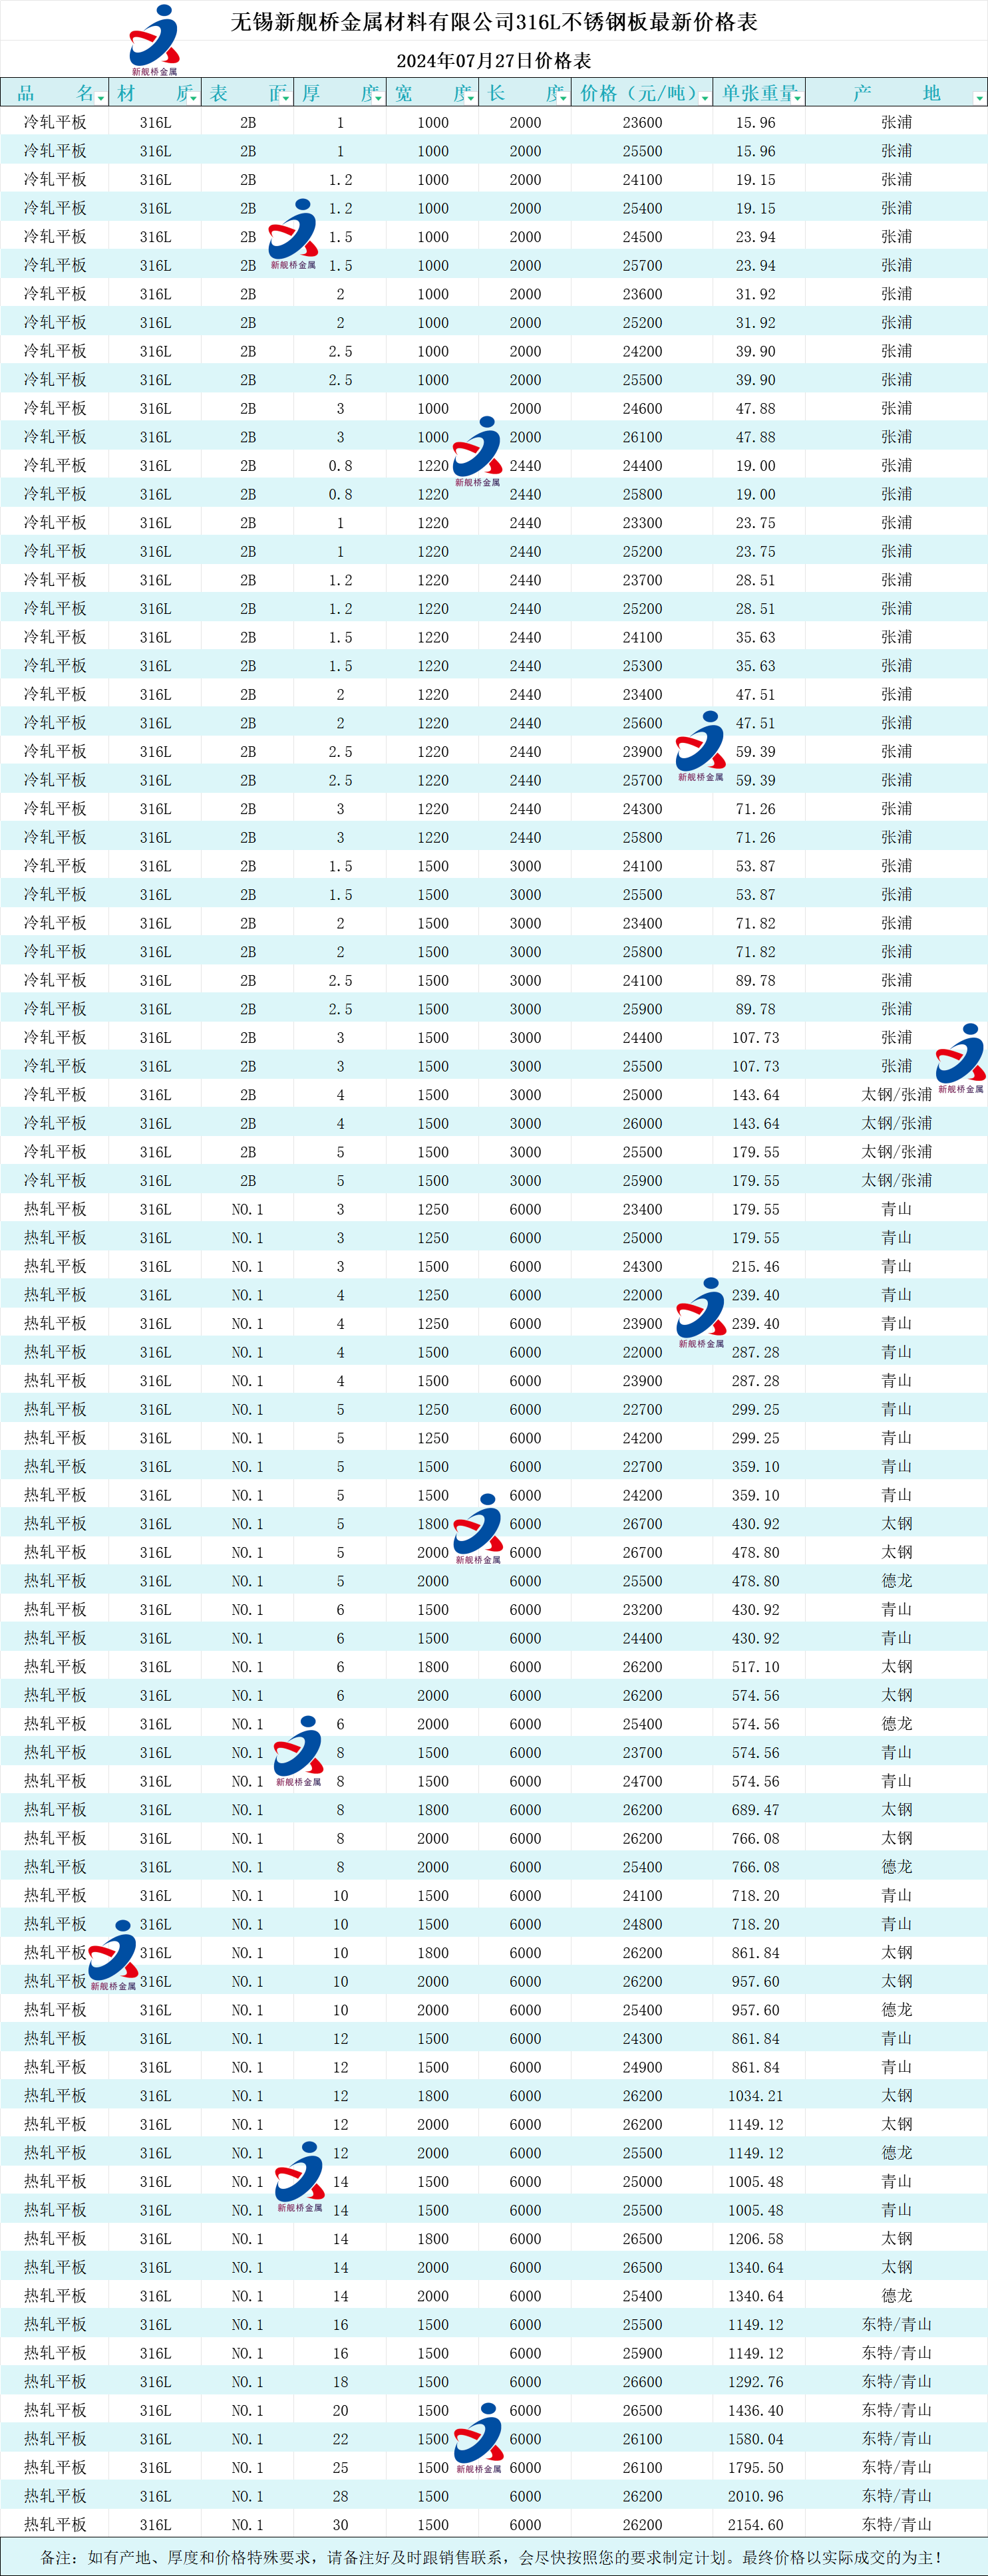Open the 品名 column filter dropdown
988x2576 pixels.
100,97
